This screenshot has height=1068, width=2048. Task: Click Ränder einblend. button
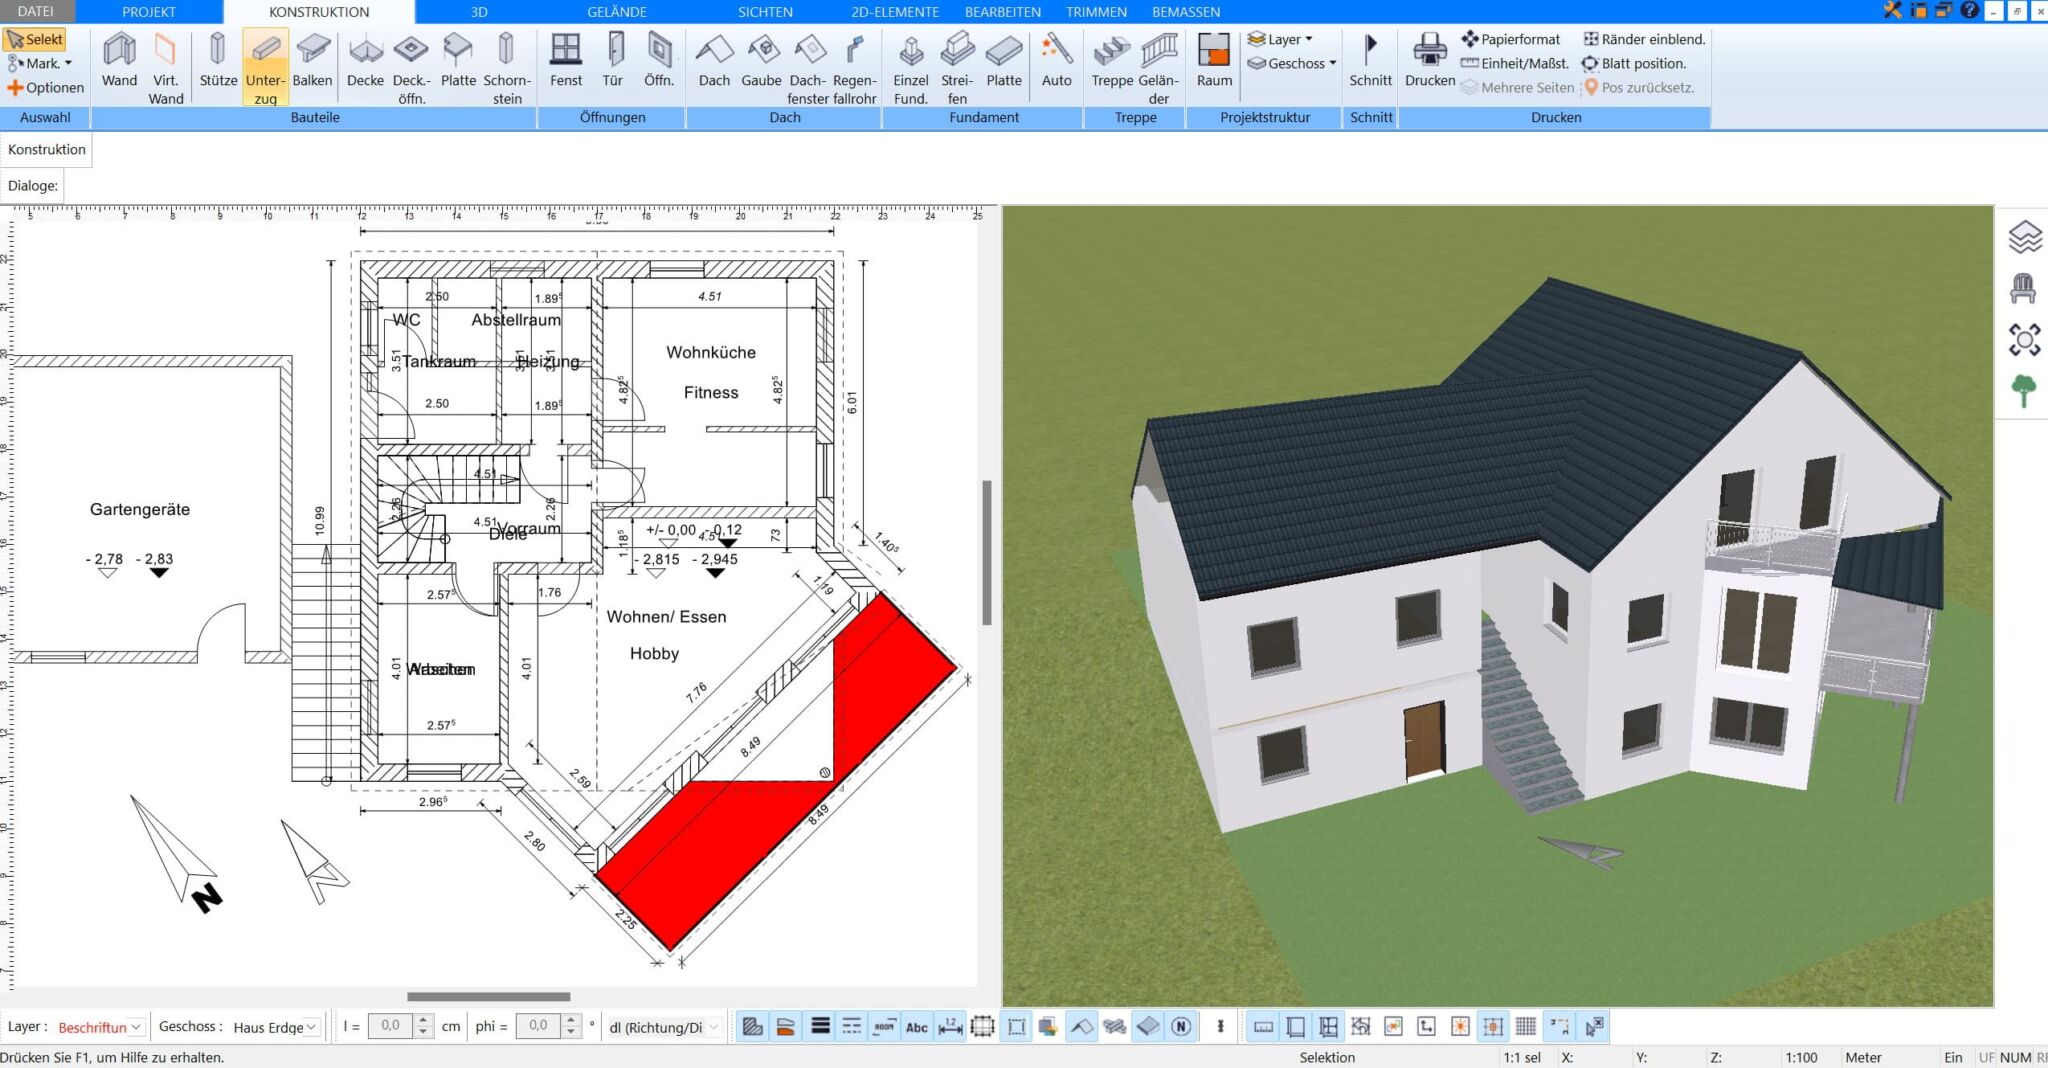tap(1643, 39)
